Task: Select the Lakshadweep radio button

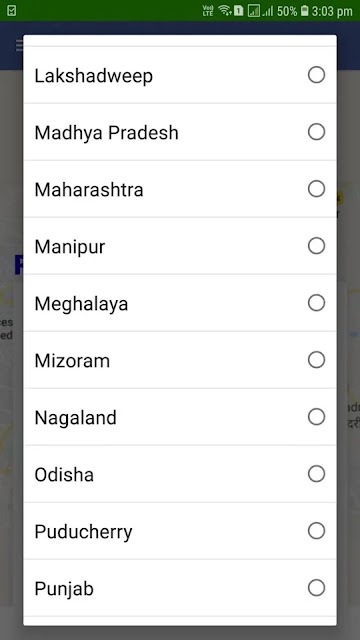Action: (x=316, y=75)
